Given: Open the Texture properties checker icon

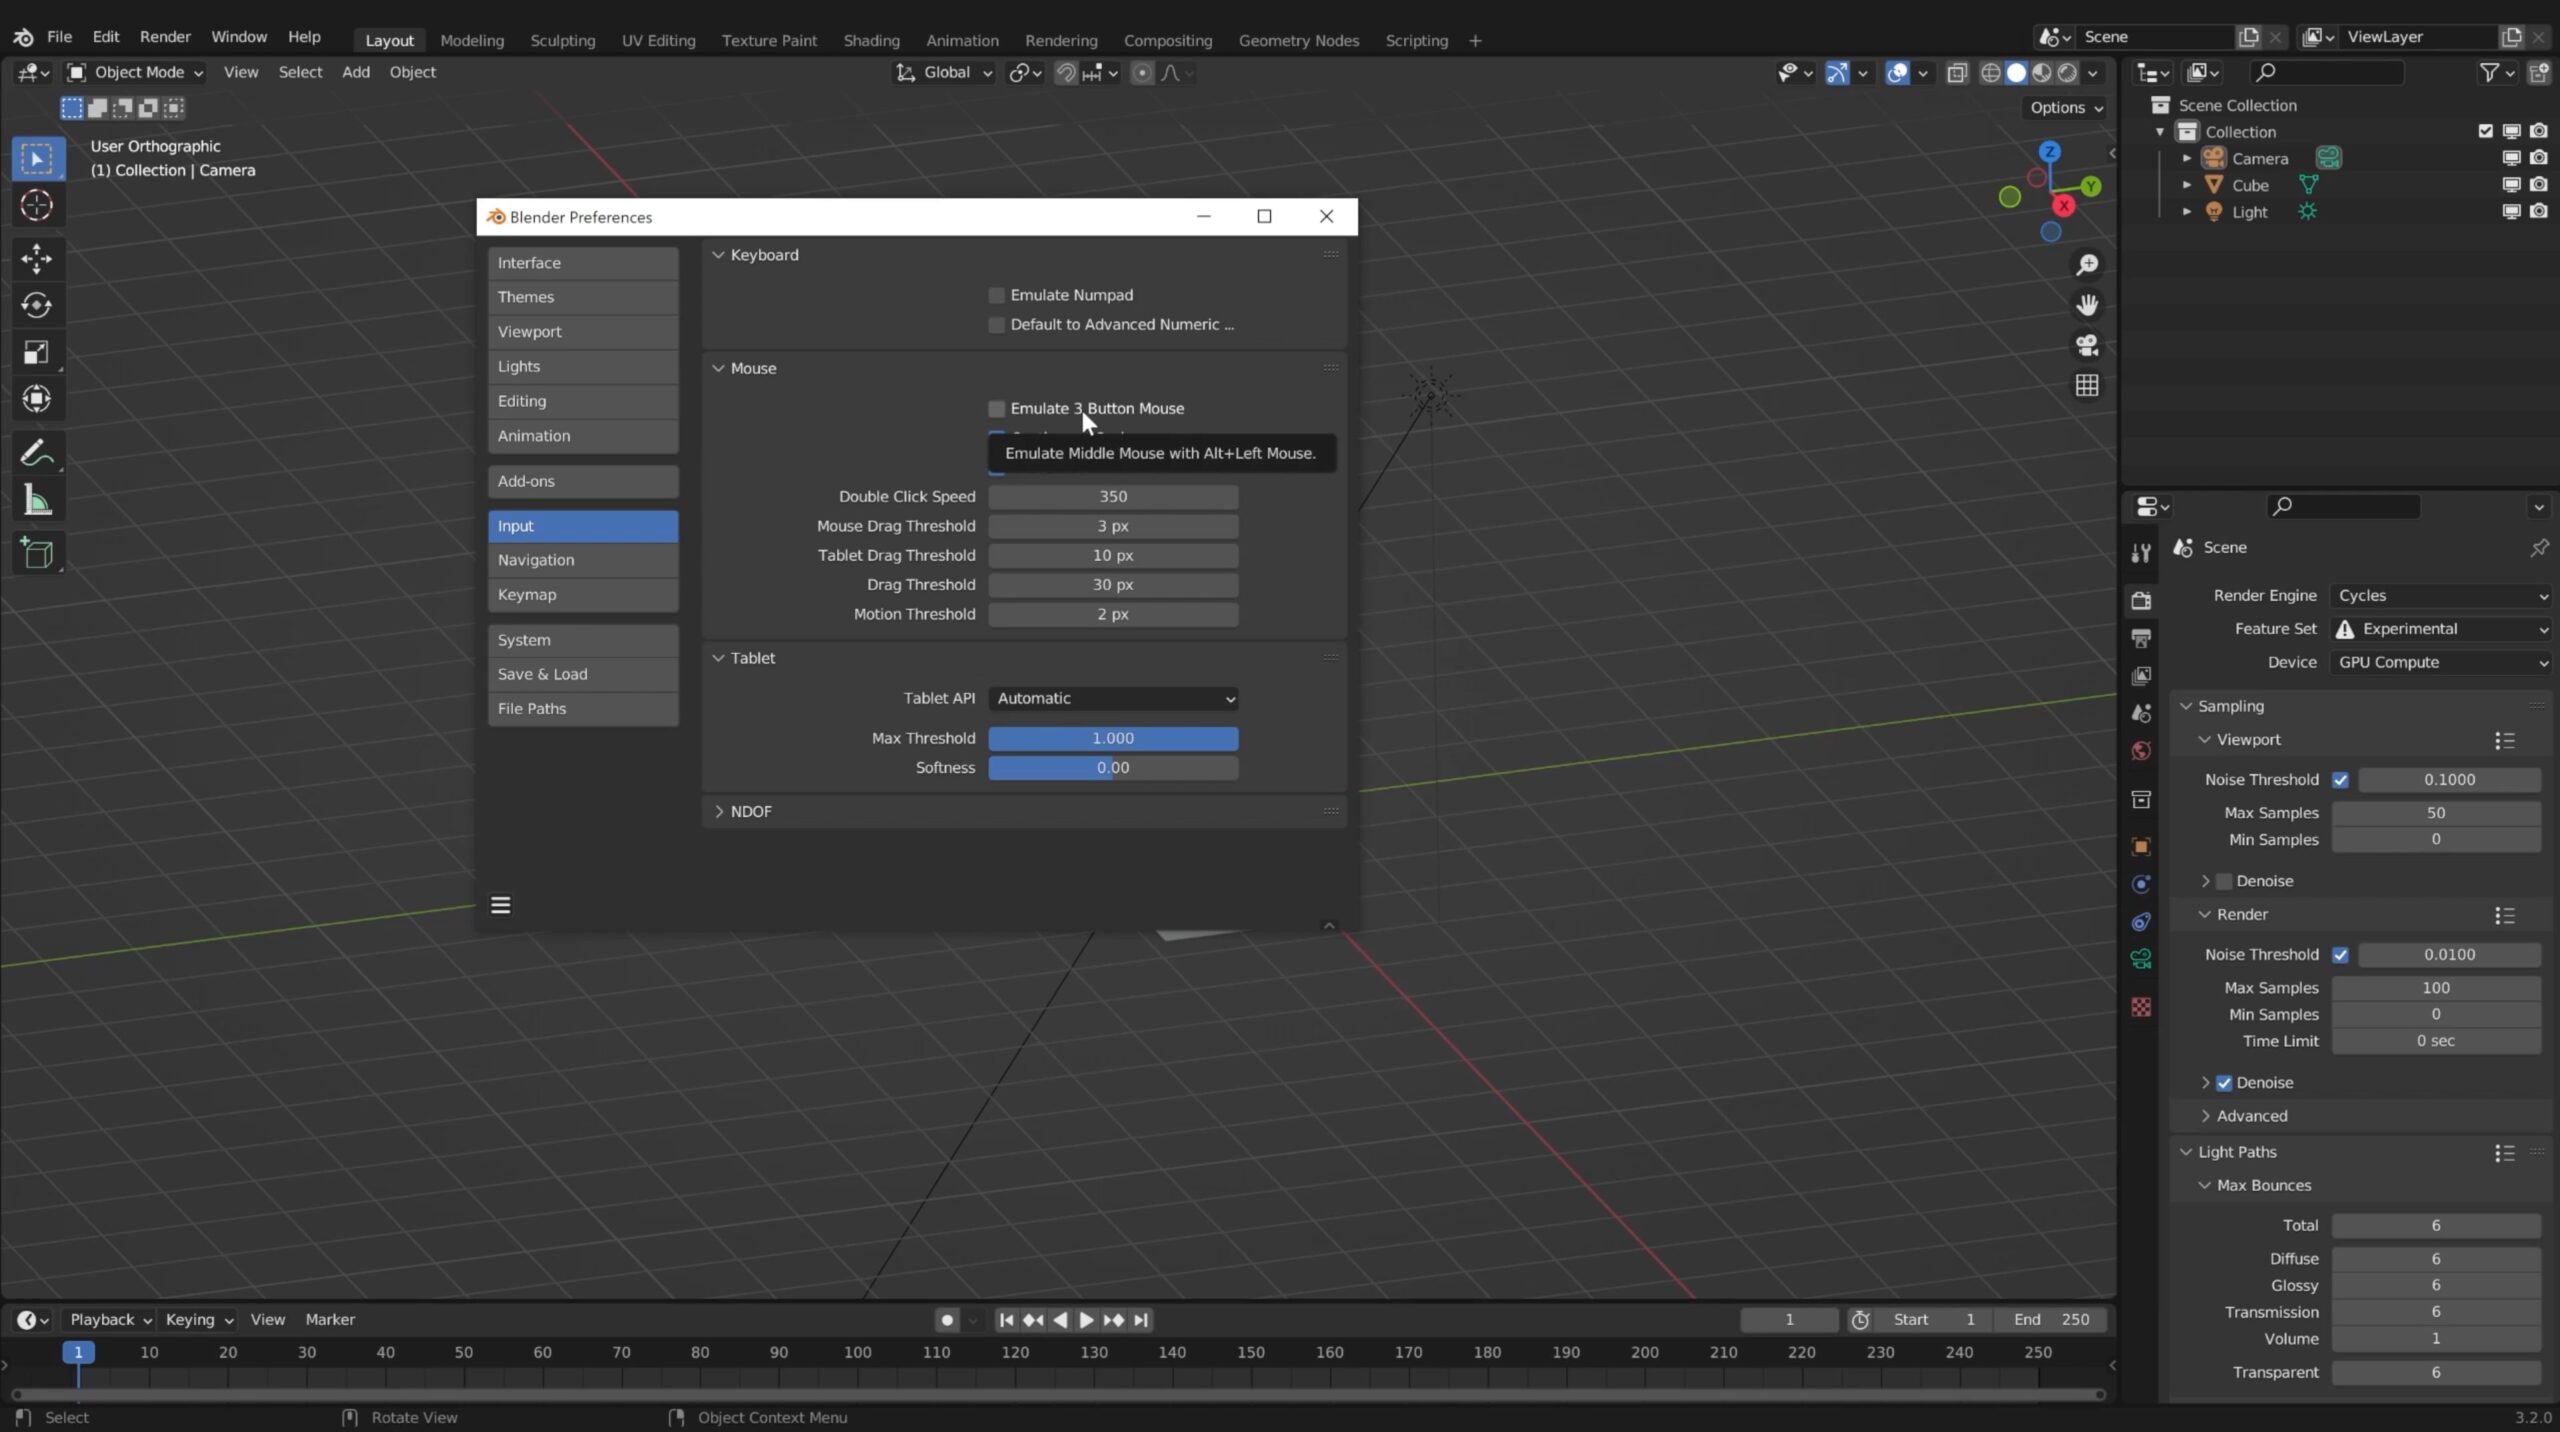Looking at the screenshot, I should [x=2141, y=1007].
